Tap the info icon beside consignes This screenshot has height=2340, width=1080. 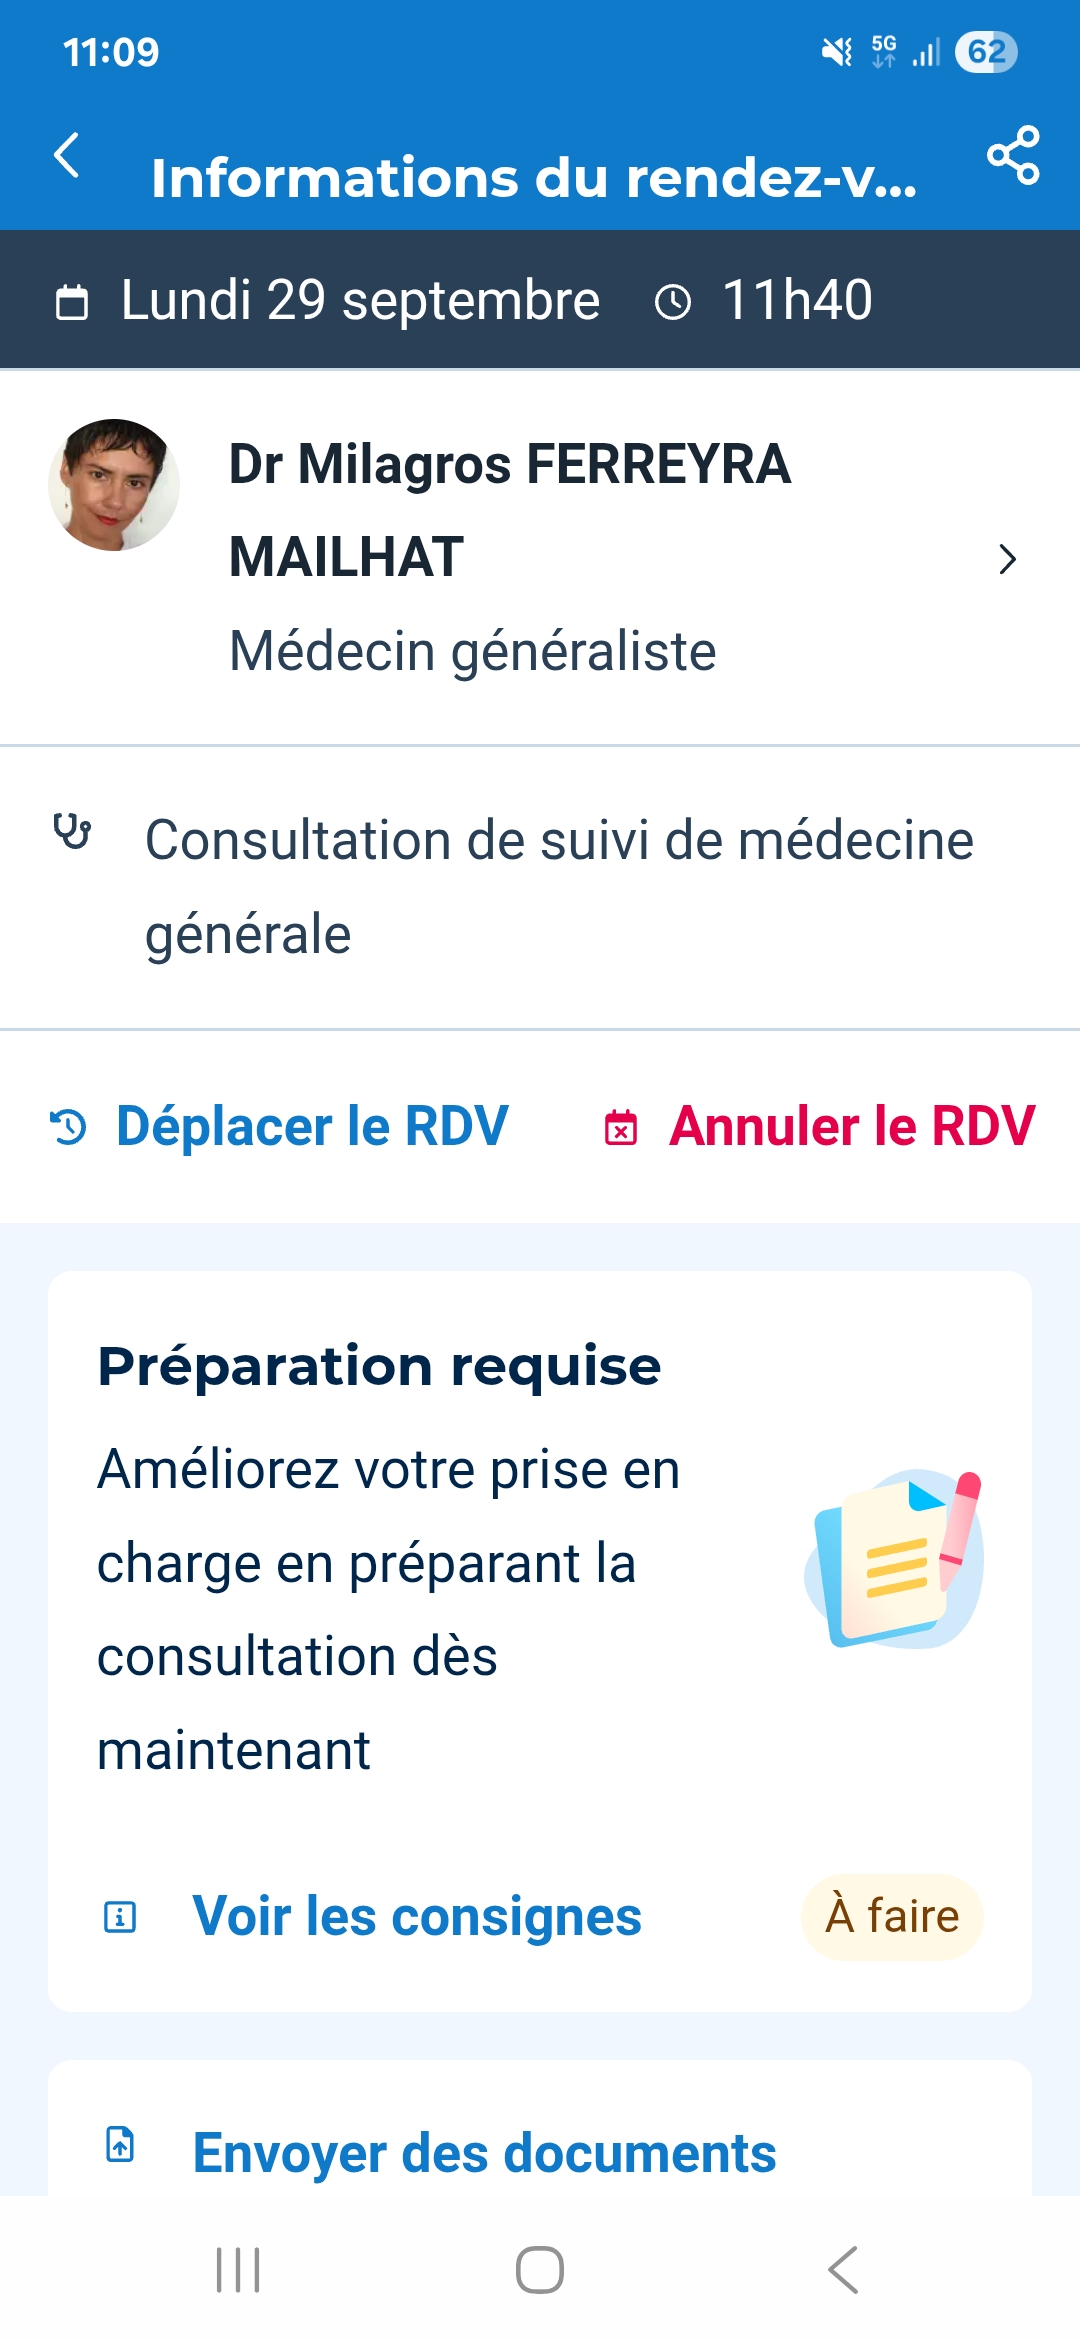pyautogui.click(x=120, y=1917)
